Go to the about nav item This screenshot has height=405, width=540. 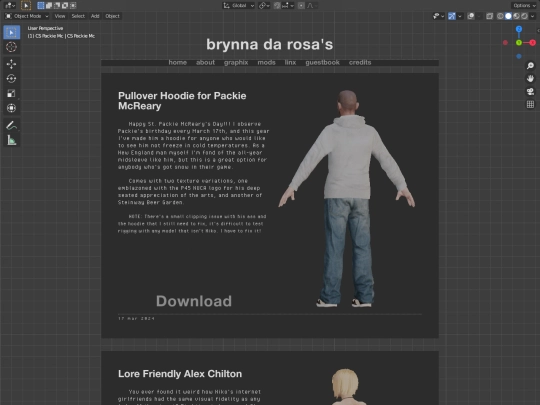tap(205, 62)
